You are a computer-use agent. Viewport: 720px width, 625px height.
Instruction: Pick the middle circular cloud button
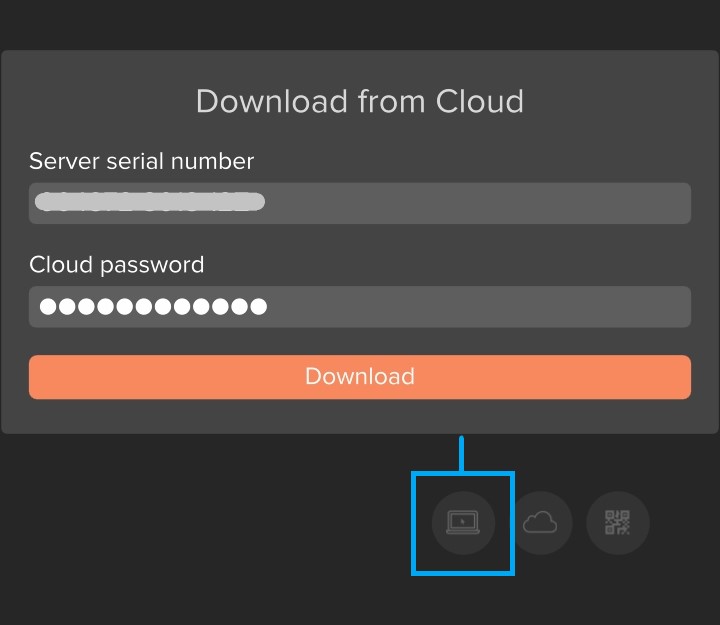(540, 522)
